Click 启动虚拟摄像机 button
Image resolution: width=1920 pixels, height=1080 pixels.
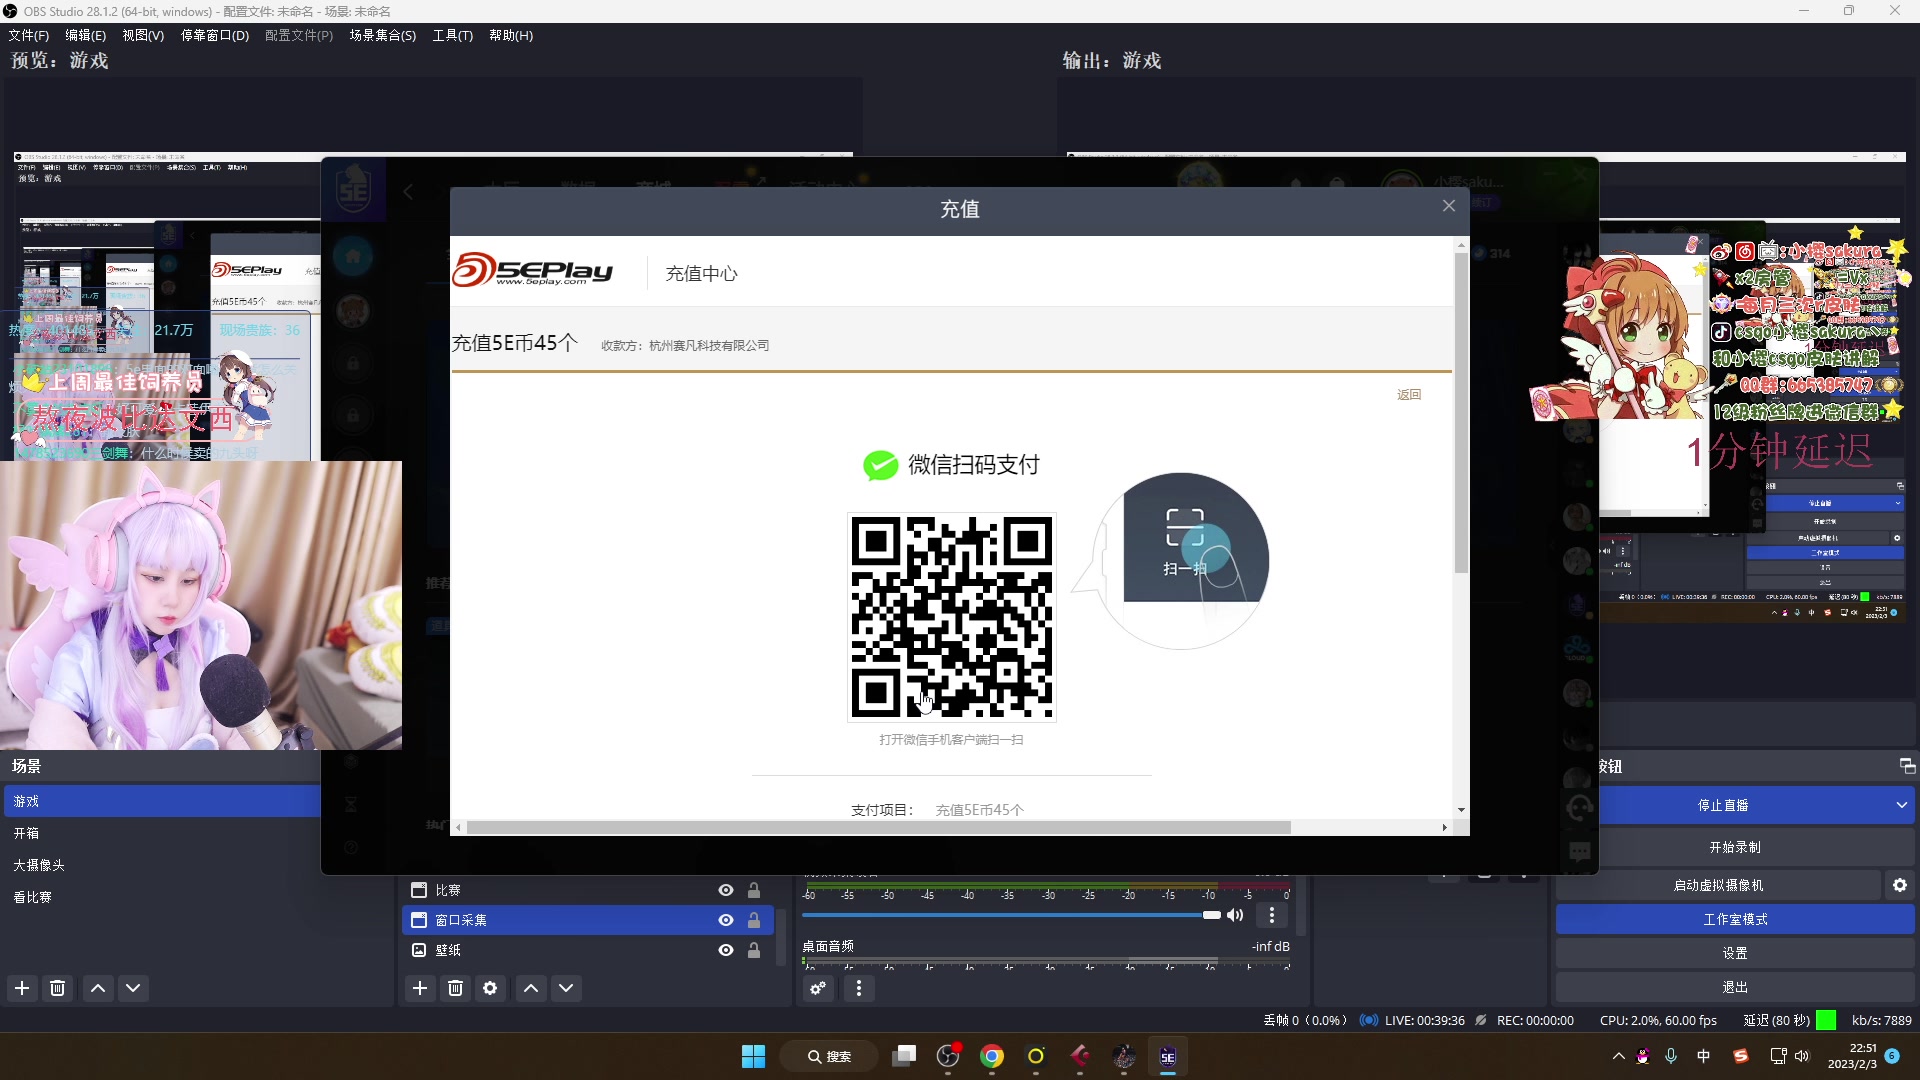point(1718,885)
